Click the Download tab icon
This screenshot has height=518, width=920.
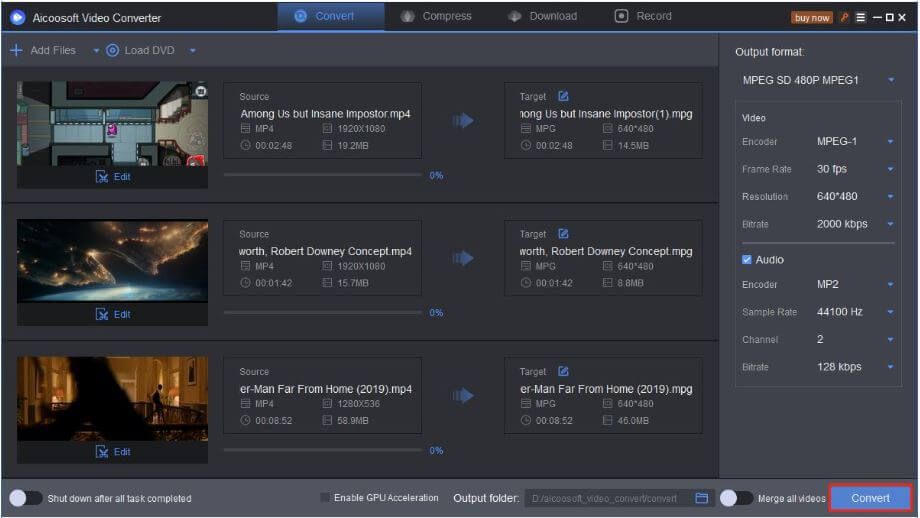point(515,16)
